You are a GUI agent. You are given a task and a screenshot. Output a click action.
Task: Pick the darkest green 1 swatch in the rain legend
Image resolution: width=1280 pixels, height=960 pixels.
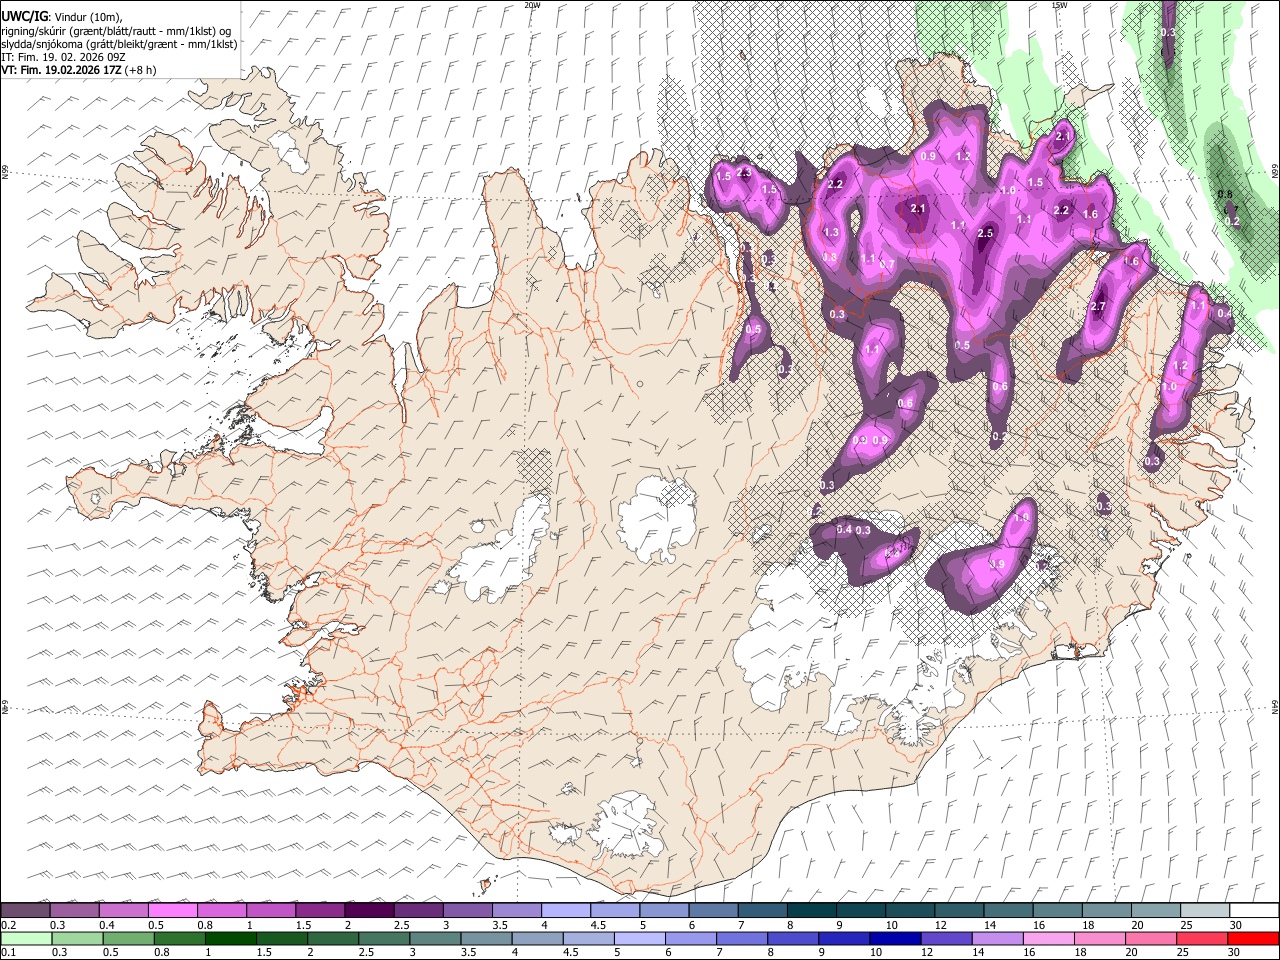(x=231, y=938)
